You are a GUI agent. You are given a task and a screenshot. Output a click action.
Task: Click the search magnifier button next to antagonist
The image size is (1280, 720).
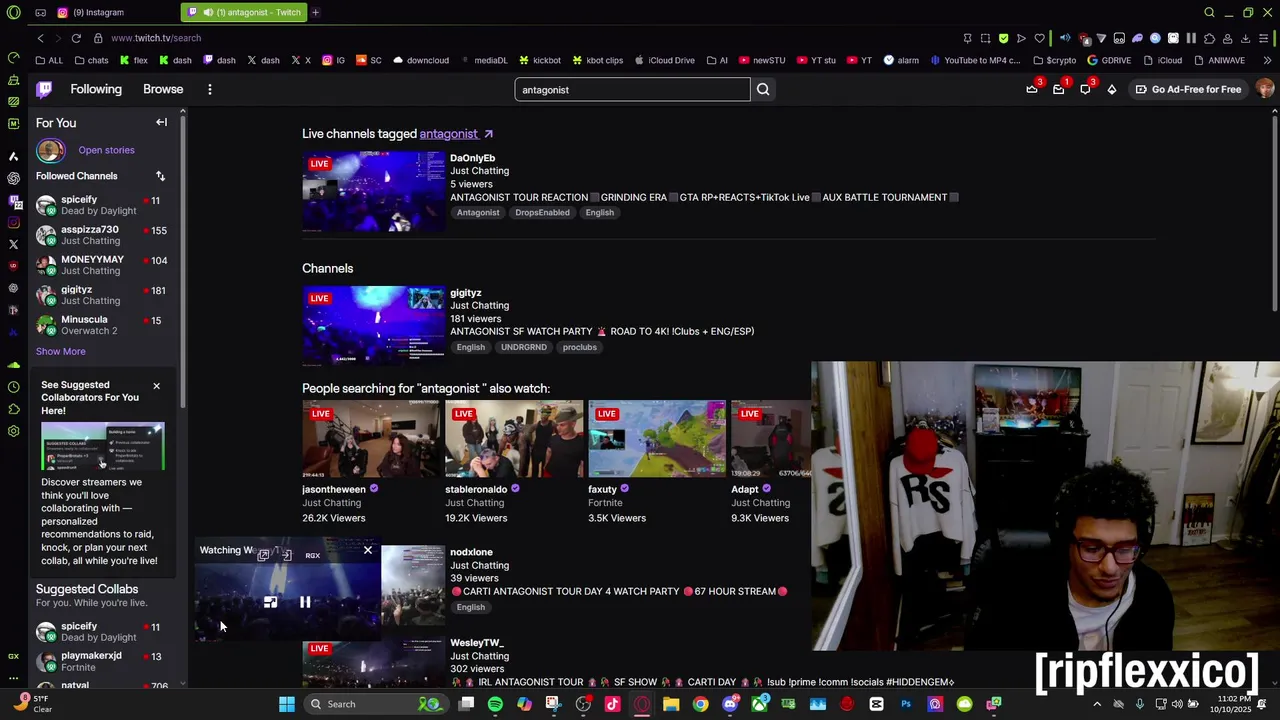(763, 90)
